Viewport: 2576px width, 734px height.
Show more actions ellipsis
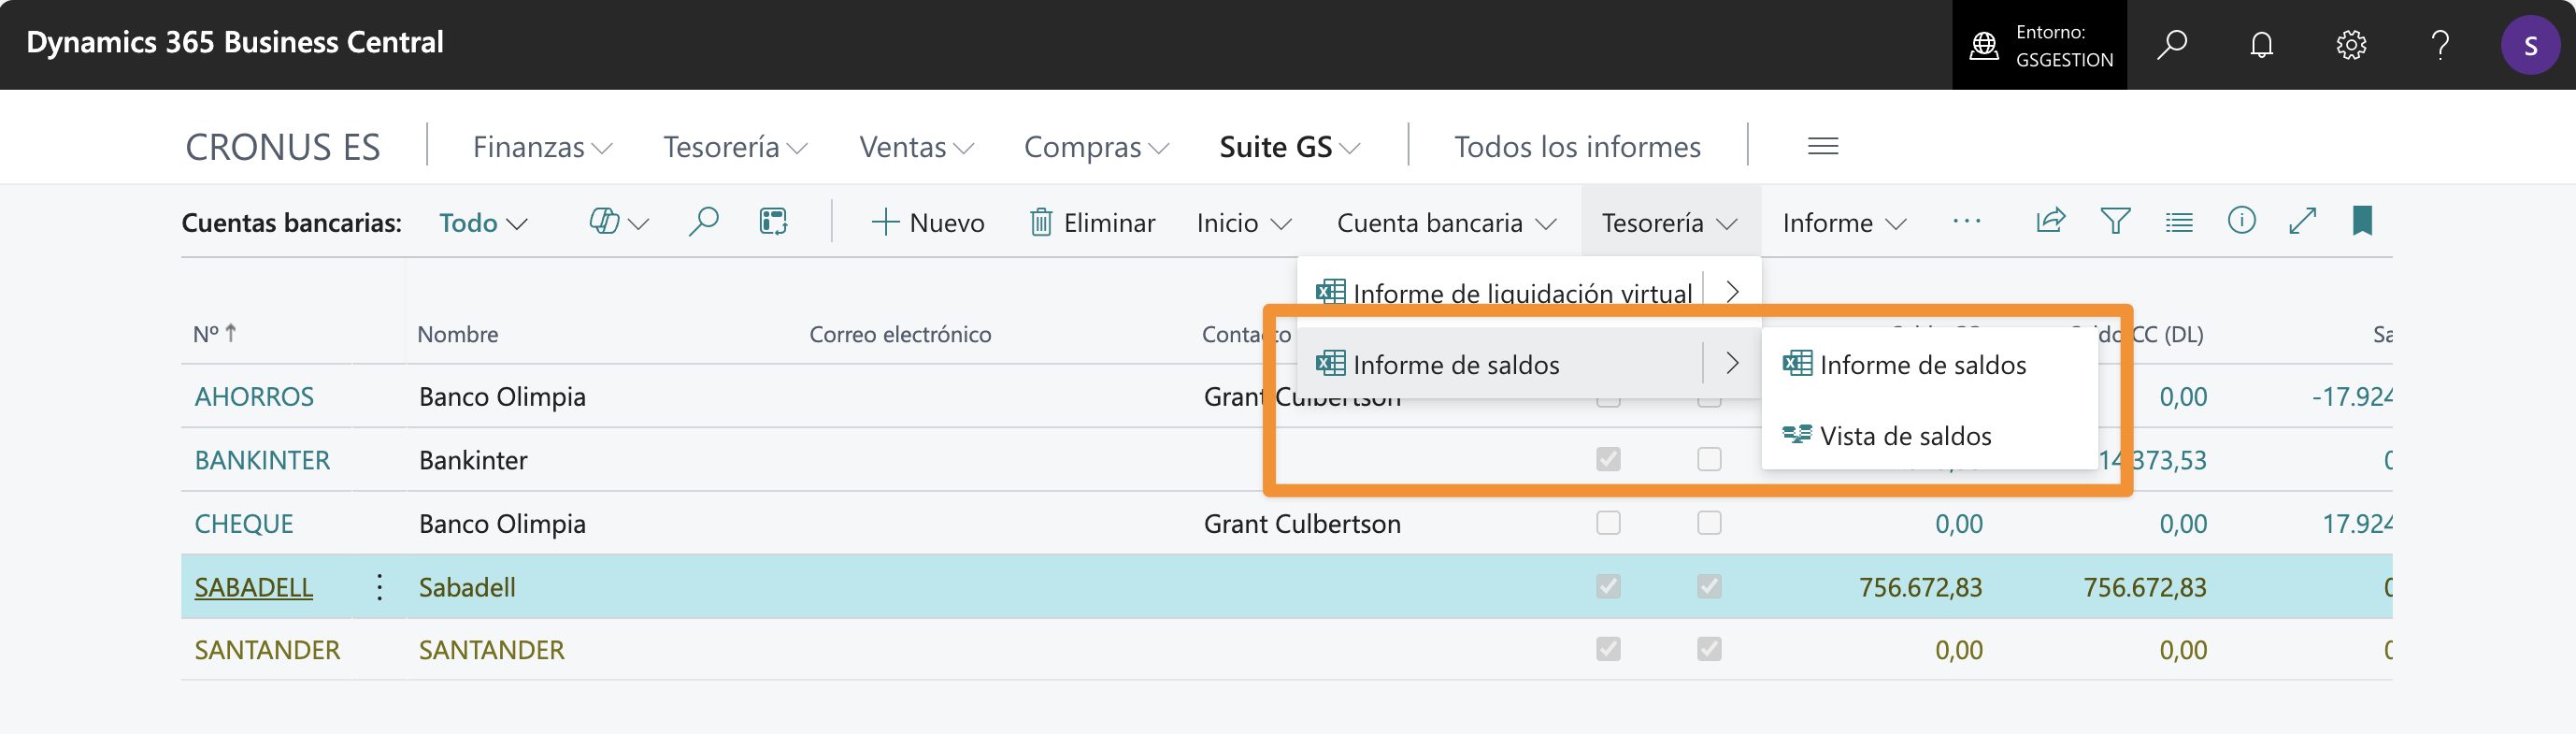[1966, 221]
